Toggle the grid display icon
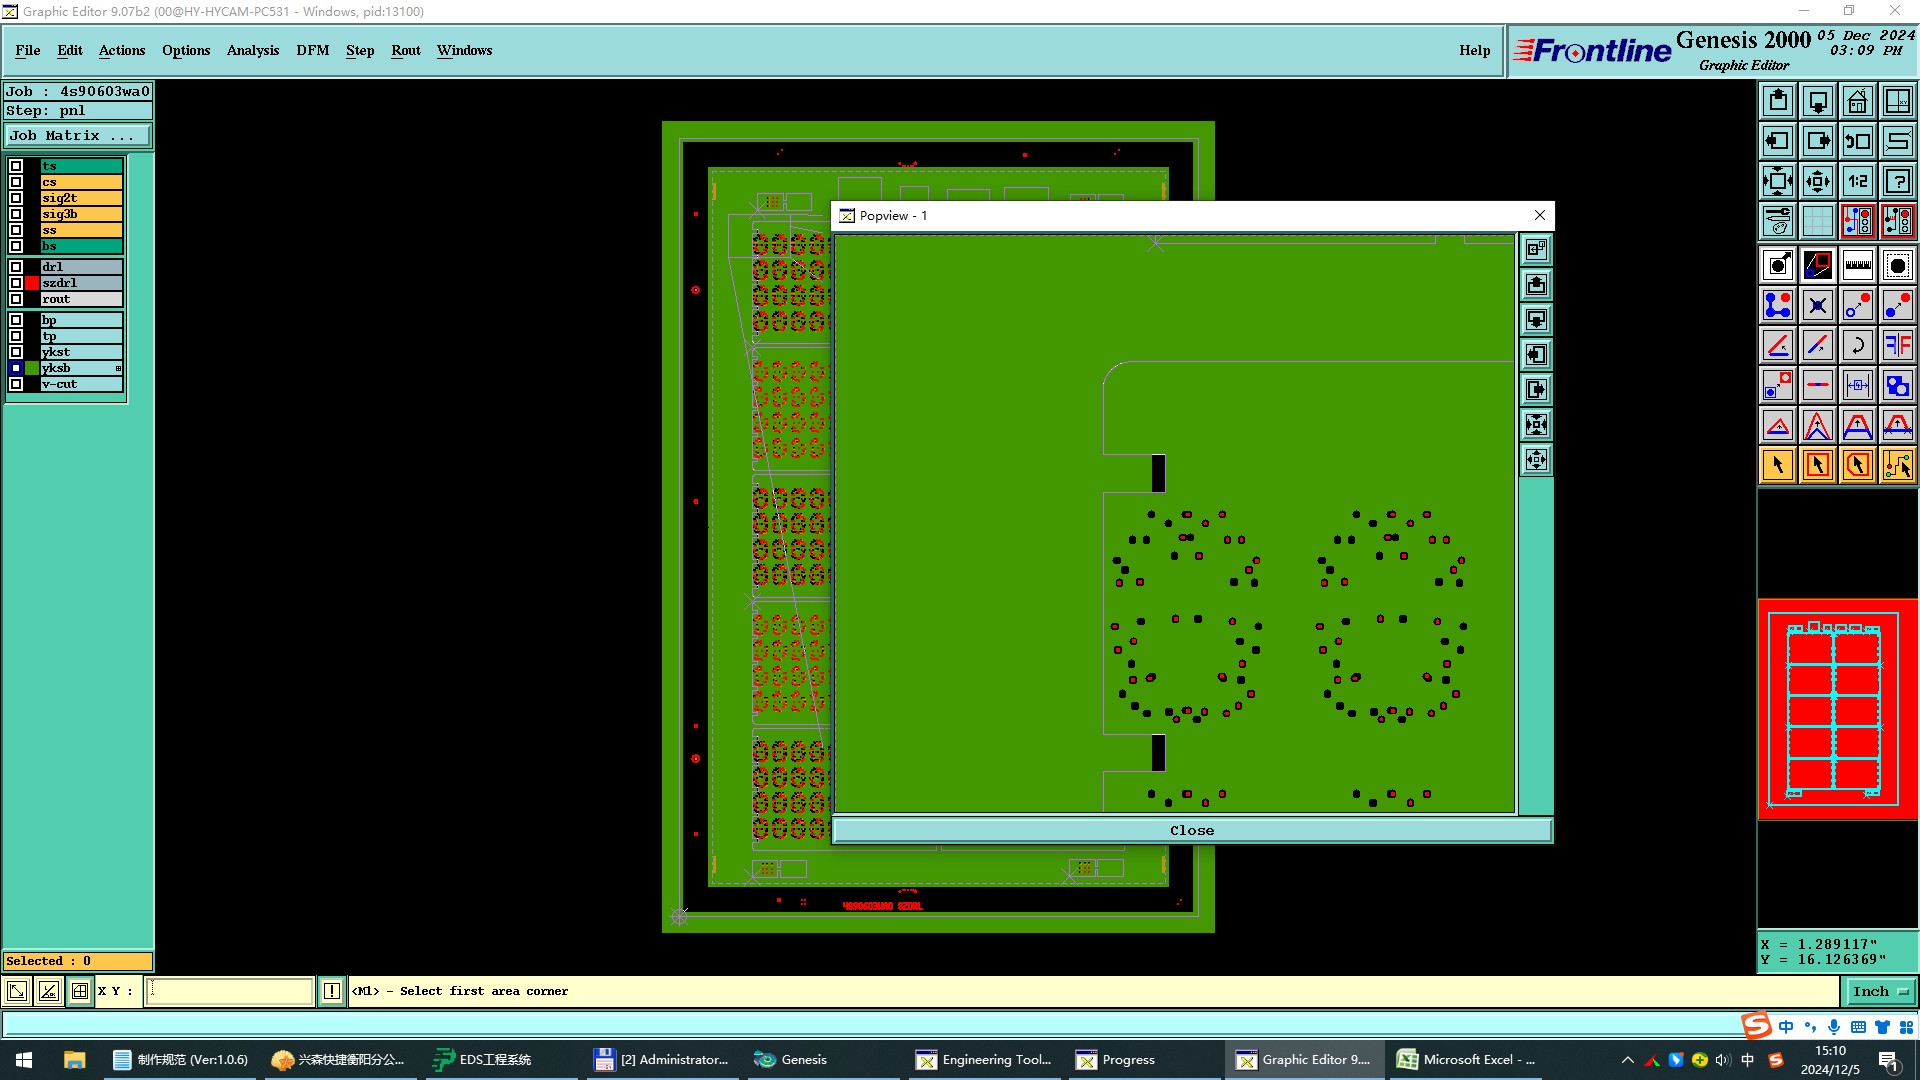This screenshot has width=1920, height=1080. tap(1817, 220)
